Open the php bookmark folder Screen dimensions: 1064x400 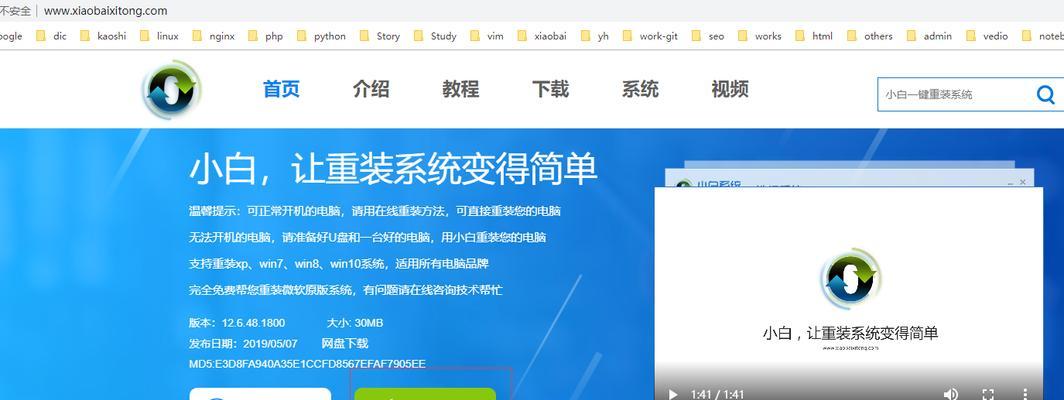tap(266, 36)
